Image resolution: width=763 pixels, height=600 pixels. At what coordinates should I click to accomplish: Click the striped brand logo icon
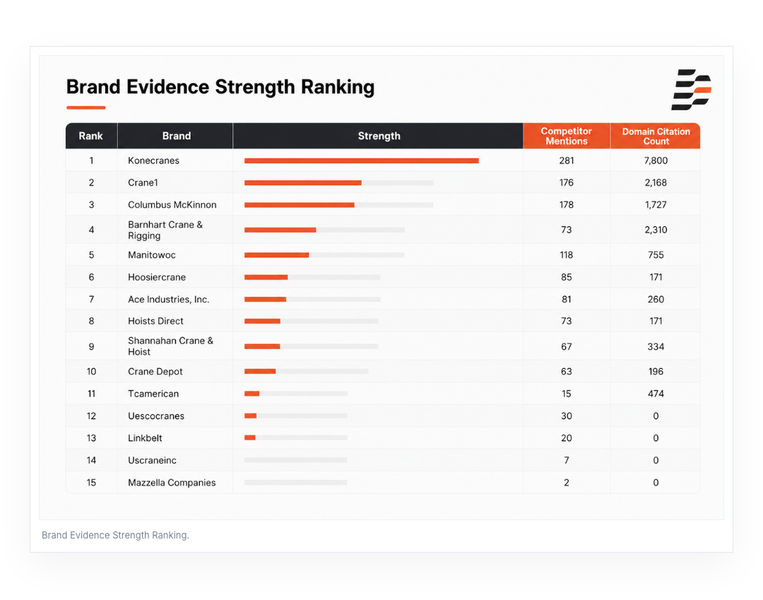[691, 90]
